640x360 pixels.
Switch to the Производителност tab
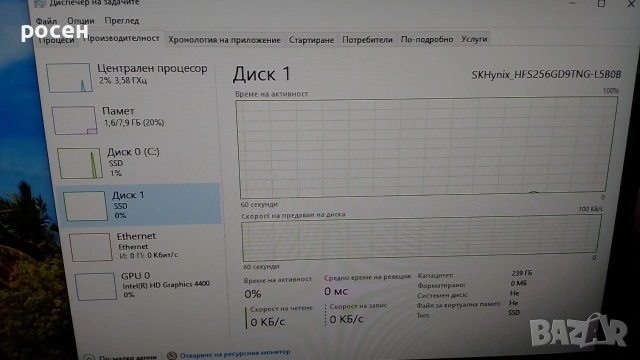pyautogui.click(x=121, y=38)
